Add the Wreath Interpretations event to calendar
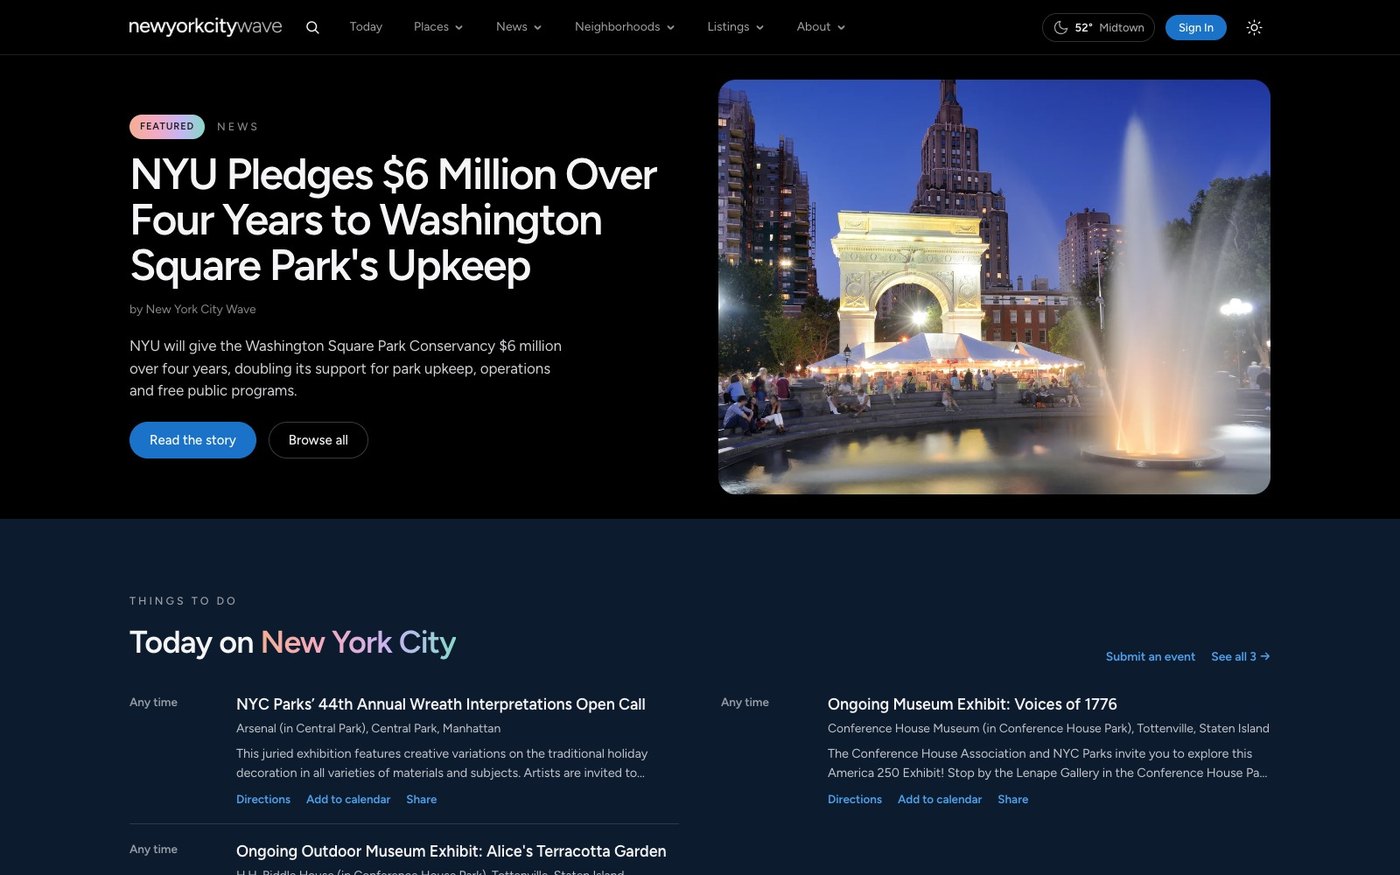Viewport: 1400px width, 875px height. [348, 800]
